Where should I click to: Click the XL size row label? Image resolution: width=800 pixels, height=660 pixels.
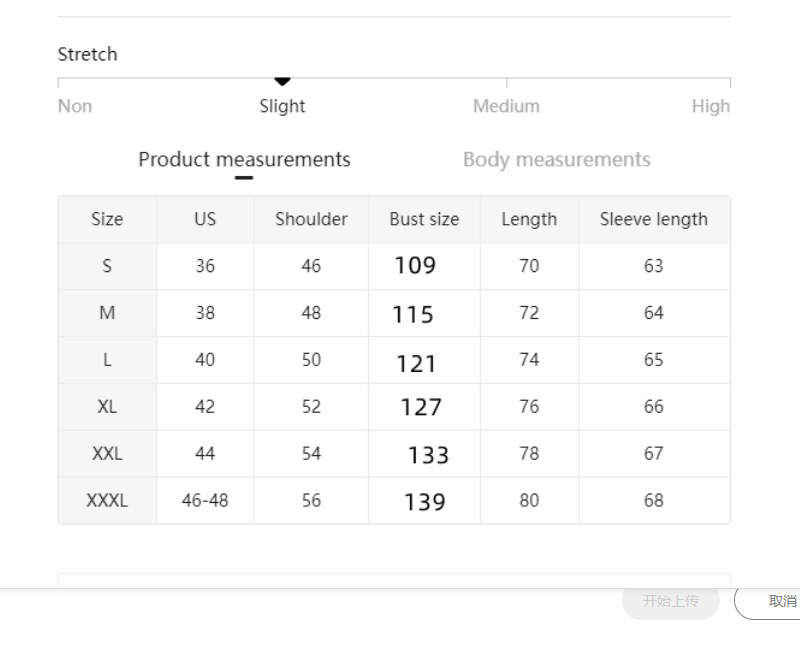[107, 407]
